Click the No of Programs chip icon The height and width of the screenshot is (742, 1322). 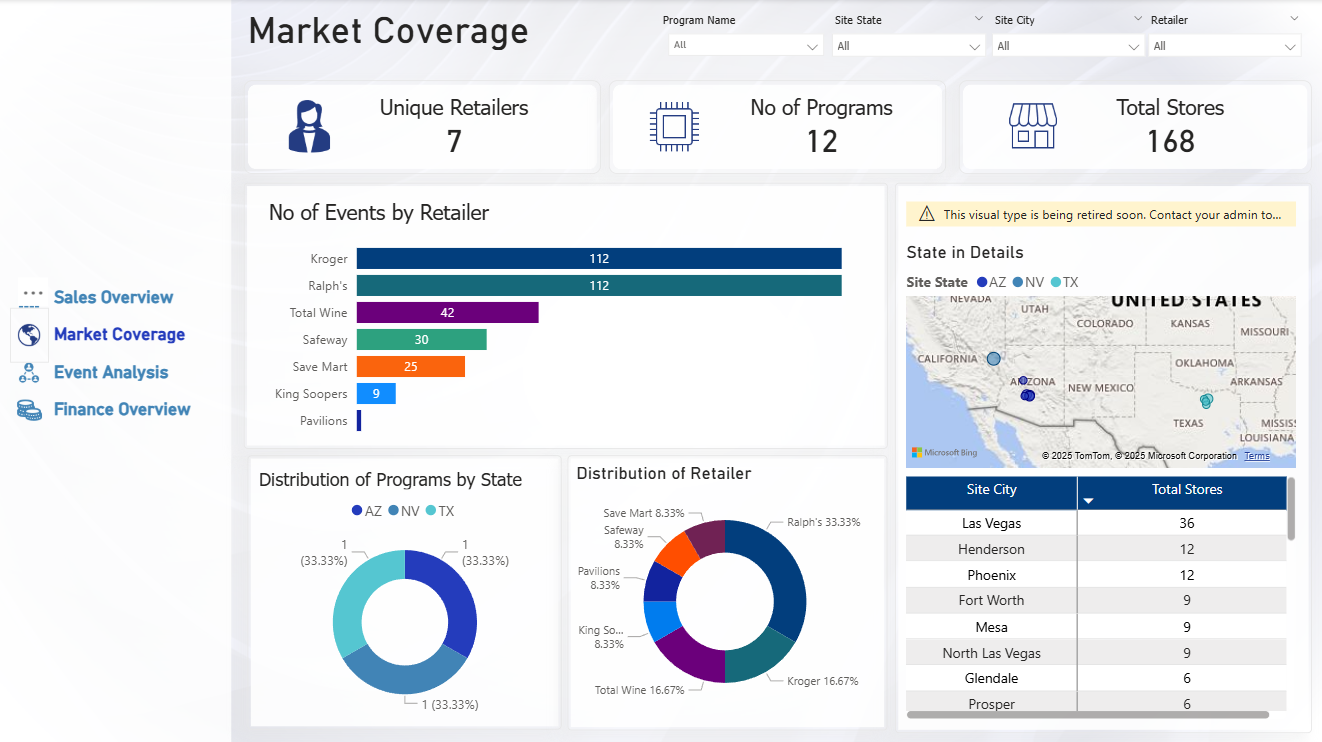point(673,125)
